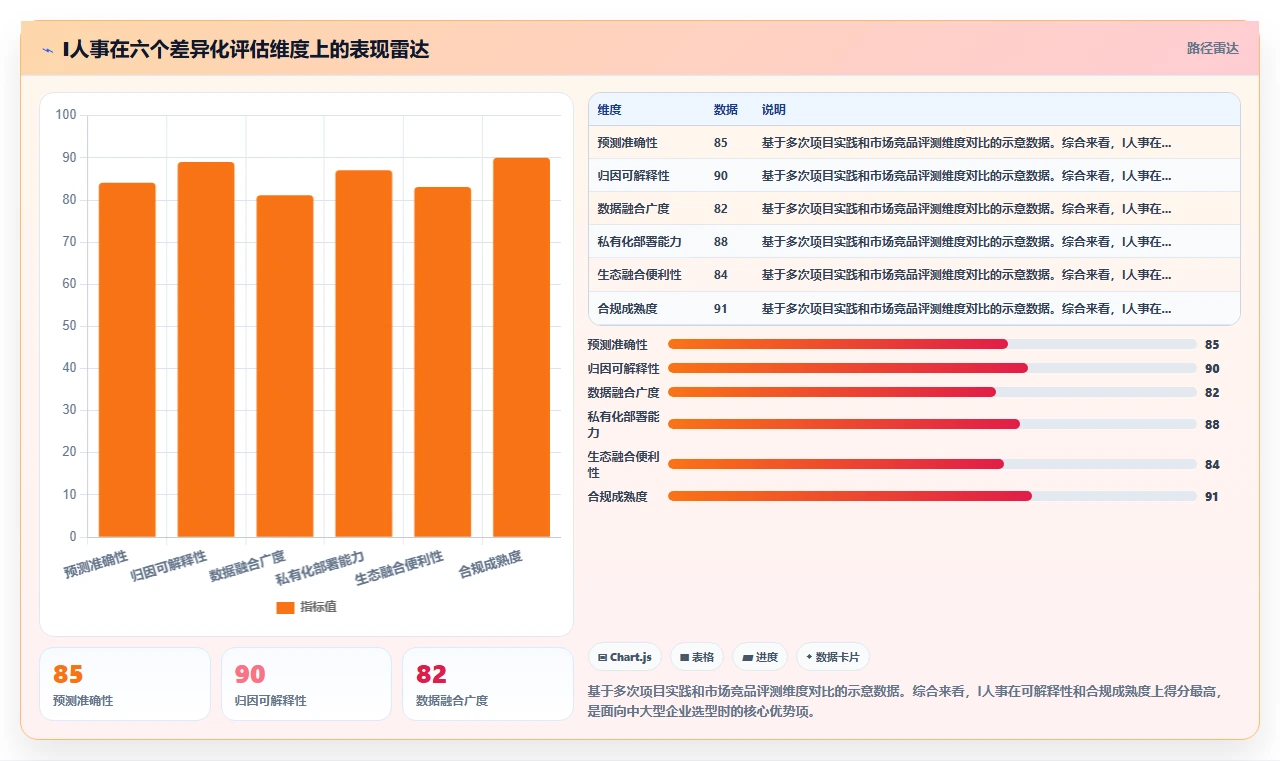Viewport: 1280px width, 761px height.
Task: Click the 合规成熟度 progress bar
Action: (x=932, y=496)
